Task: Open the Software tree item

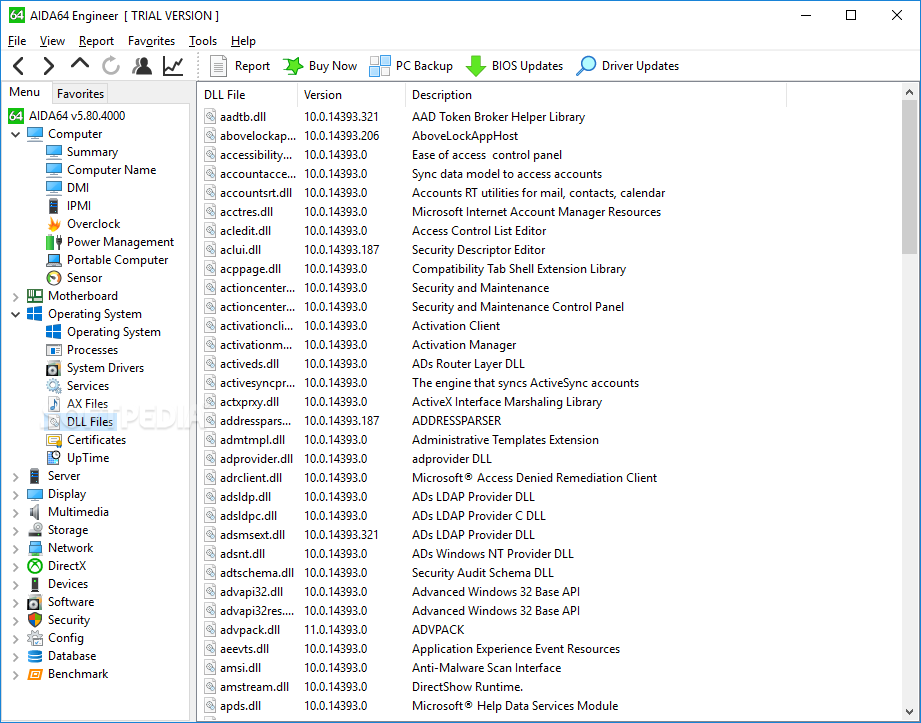Action: click(71, 602)
